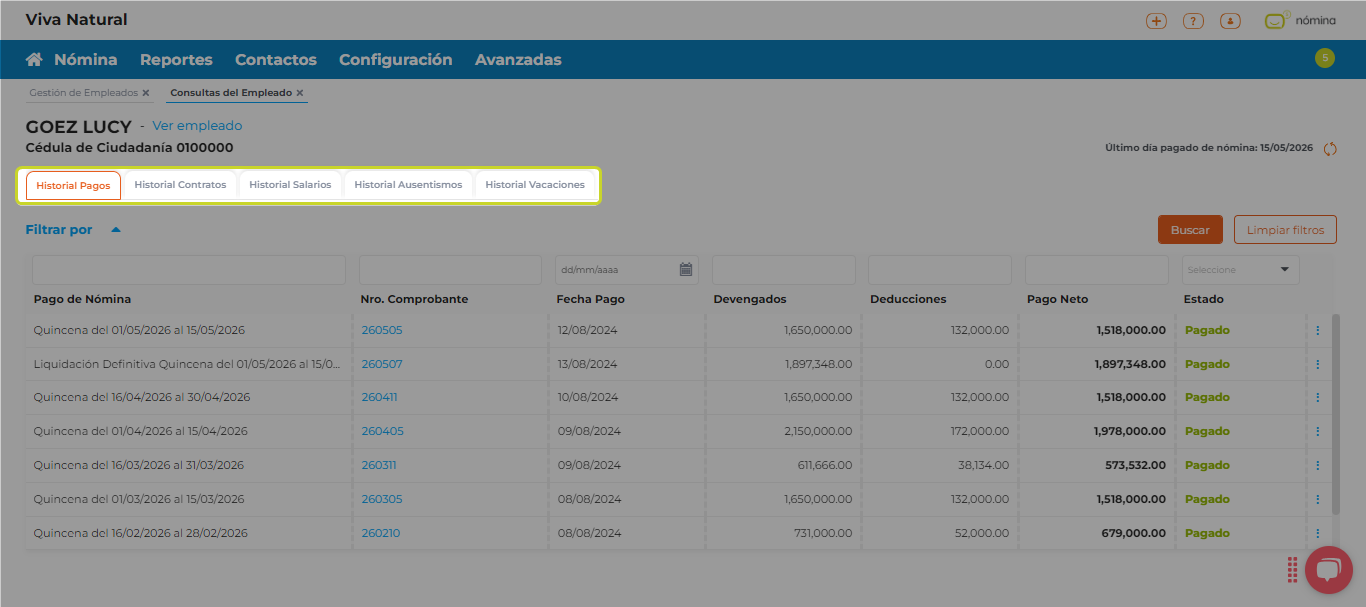
Task: Open row options for comprobante 260507
Action: [x=1317, y=364]
